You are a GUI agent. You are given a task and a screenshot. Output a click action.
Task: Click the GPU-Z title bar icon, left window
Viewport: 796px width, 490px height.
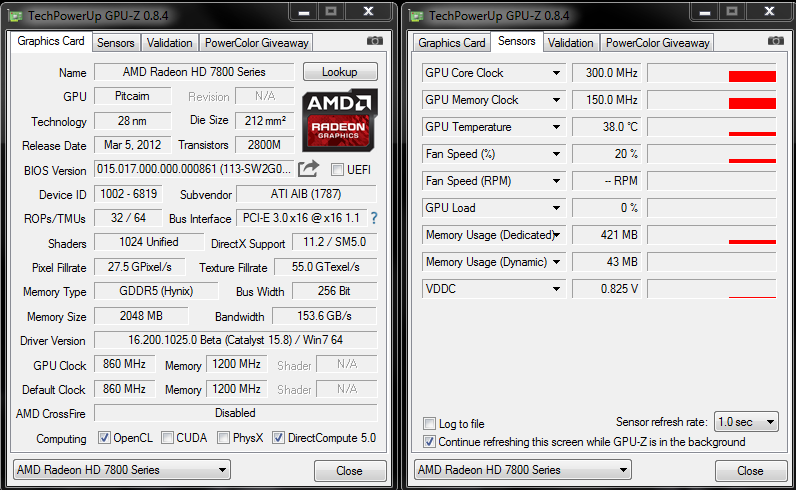click(17, 16)
